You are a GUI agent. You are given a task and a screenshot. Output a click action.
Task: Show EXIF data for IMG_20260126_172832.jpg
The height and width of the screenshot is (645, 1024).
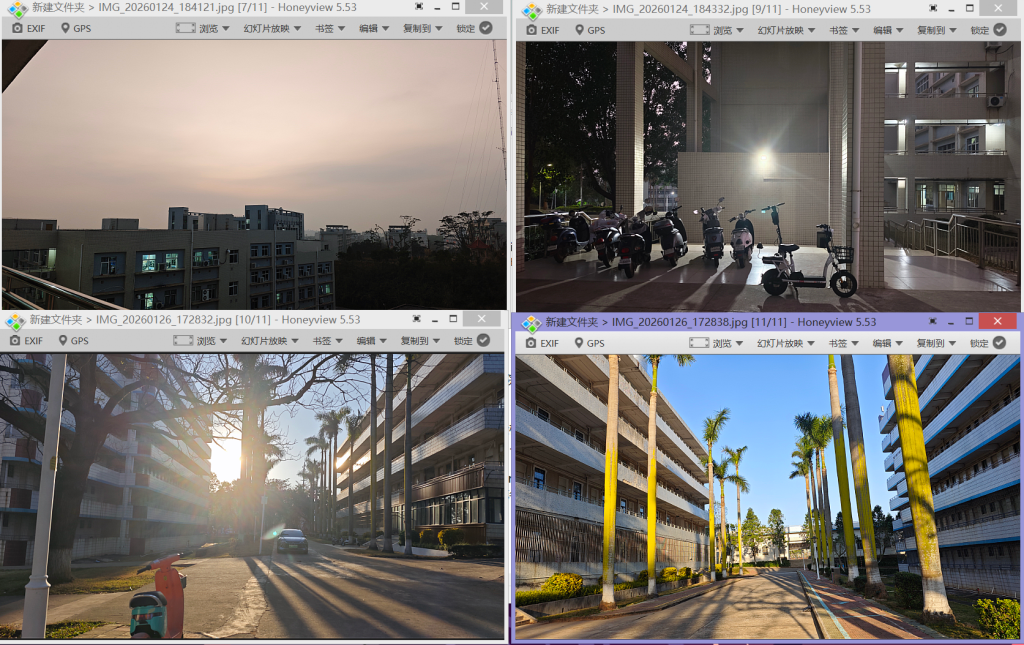[x=26, y=340]
